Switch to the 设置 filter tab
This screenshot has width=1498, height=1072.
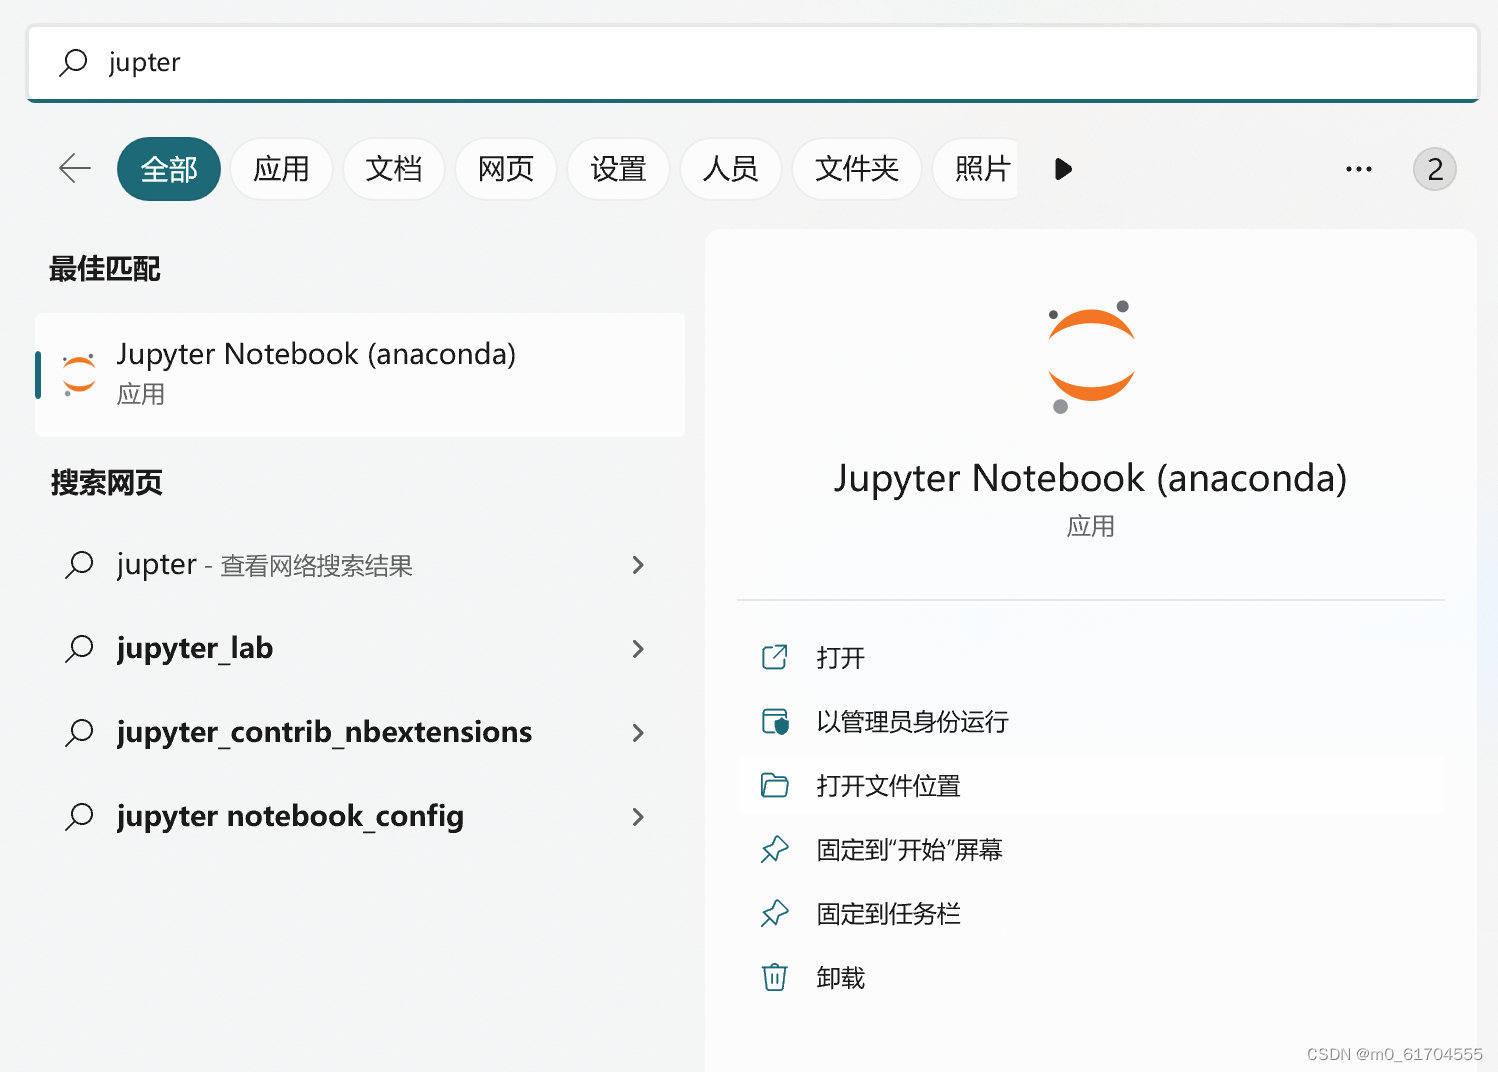point(618,169)
